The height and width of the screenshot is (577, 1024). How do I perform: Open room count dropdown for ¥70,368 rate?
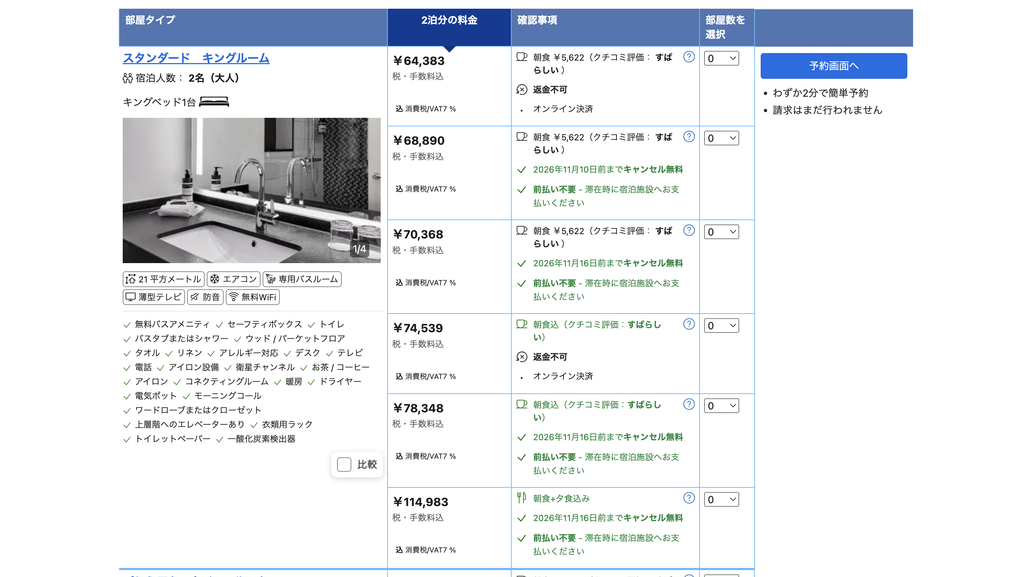click(x=721, y=232)
